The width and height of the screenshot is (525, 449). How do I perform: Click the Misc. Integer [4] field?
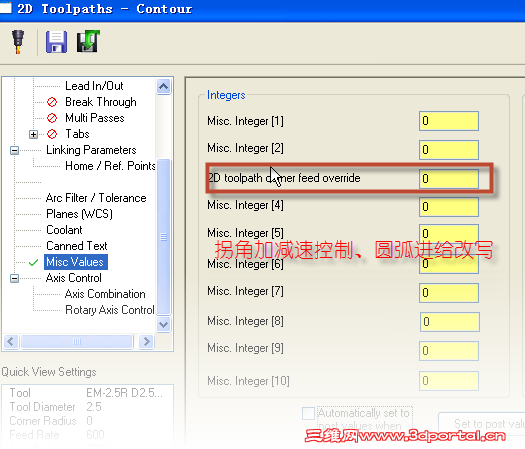click(x=449, y=207)
